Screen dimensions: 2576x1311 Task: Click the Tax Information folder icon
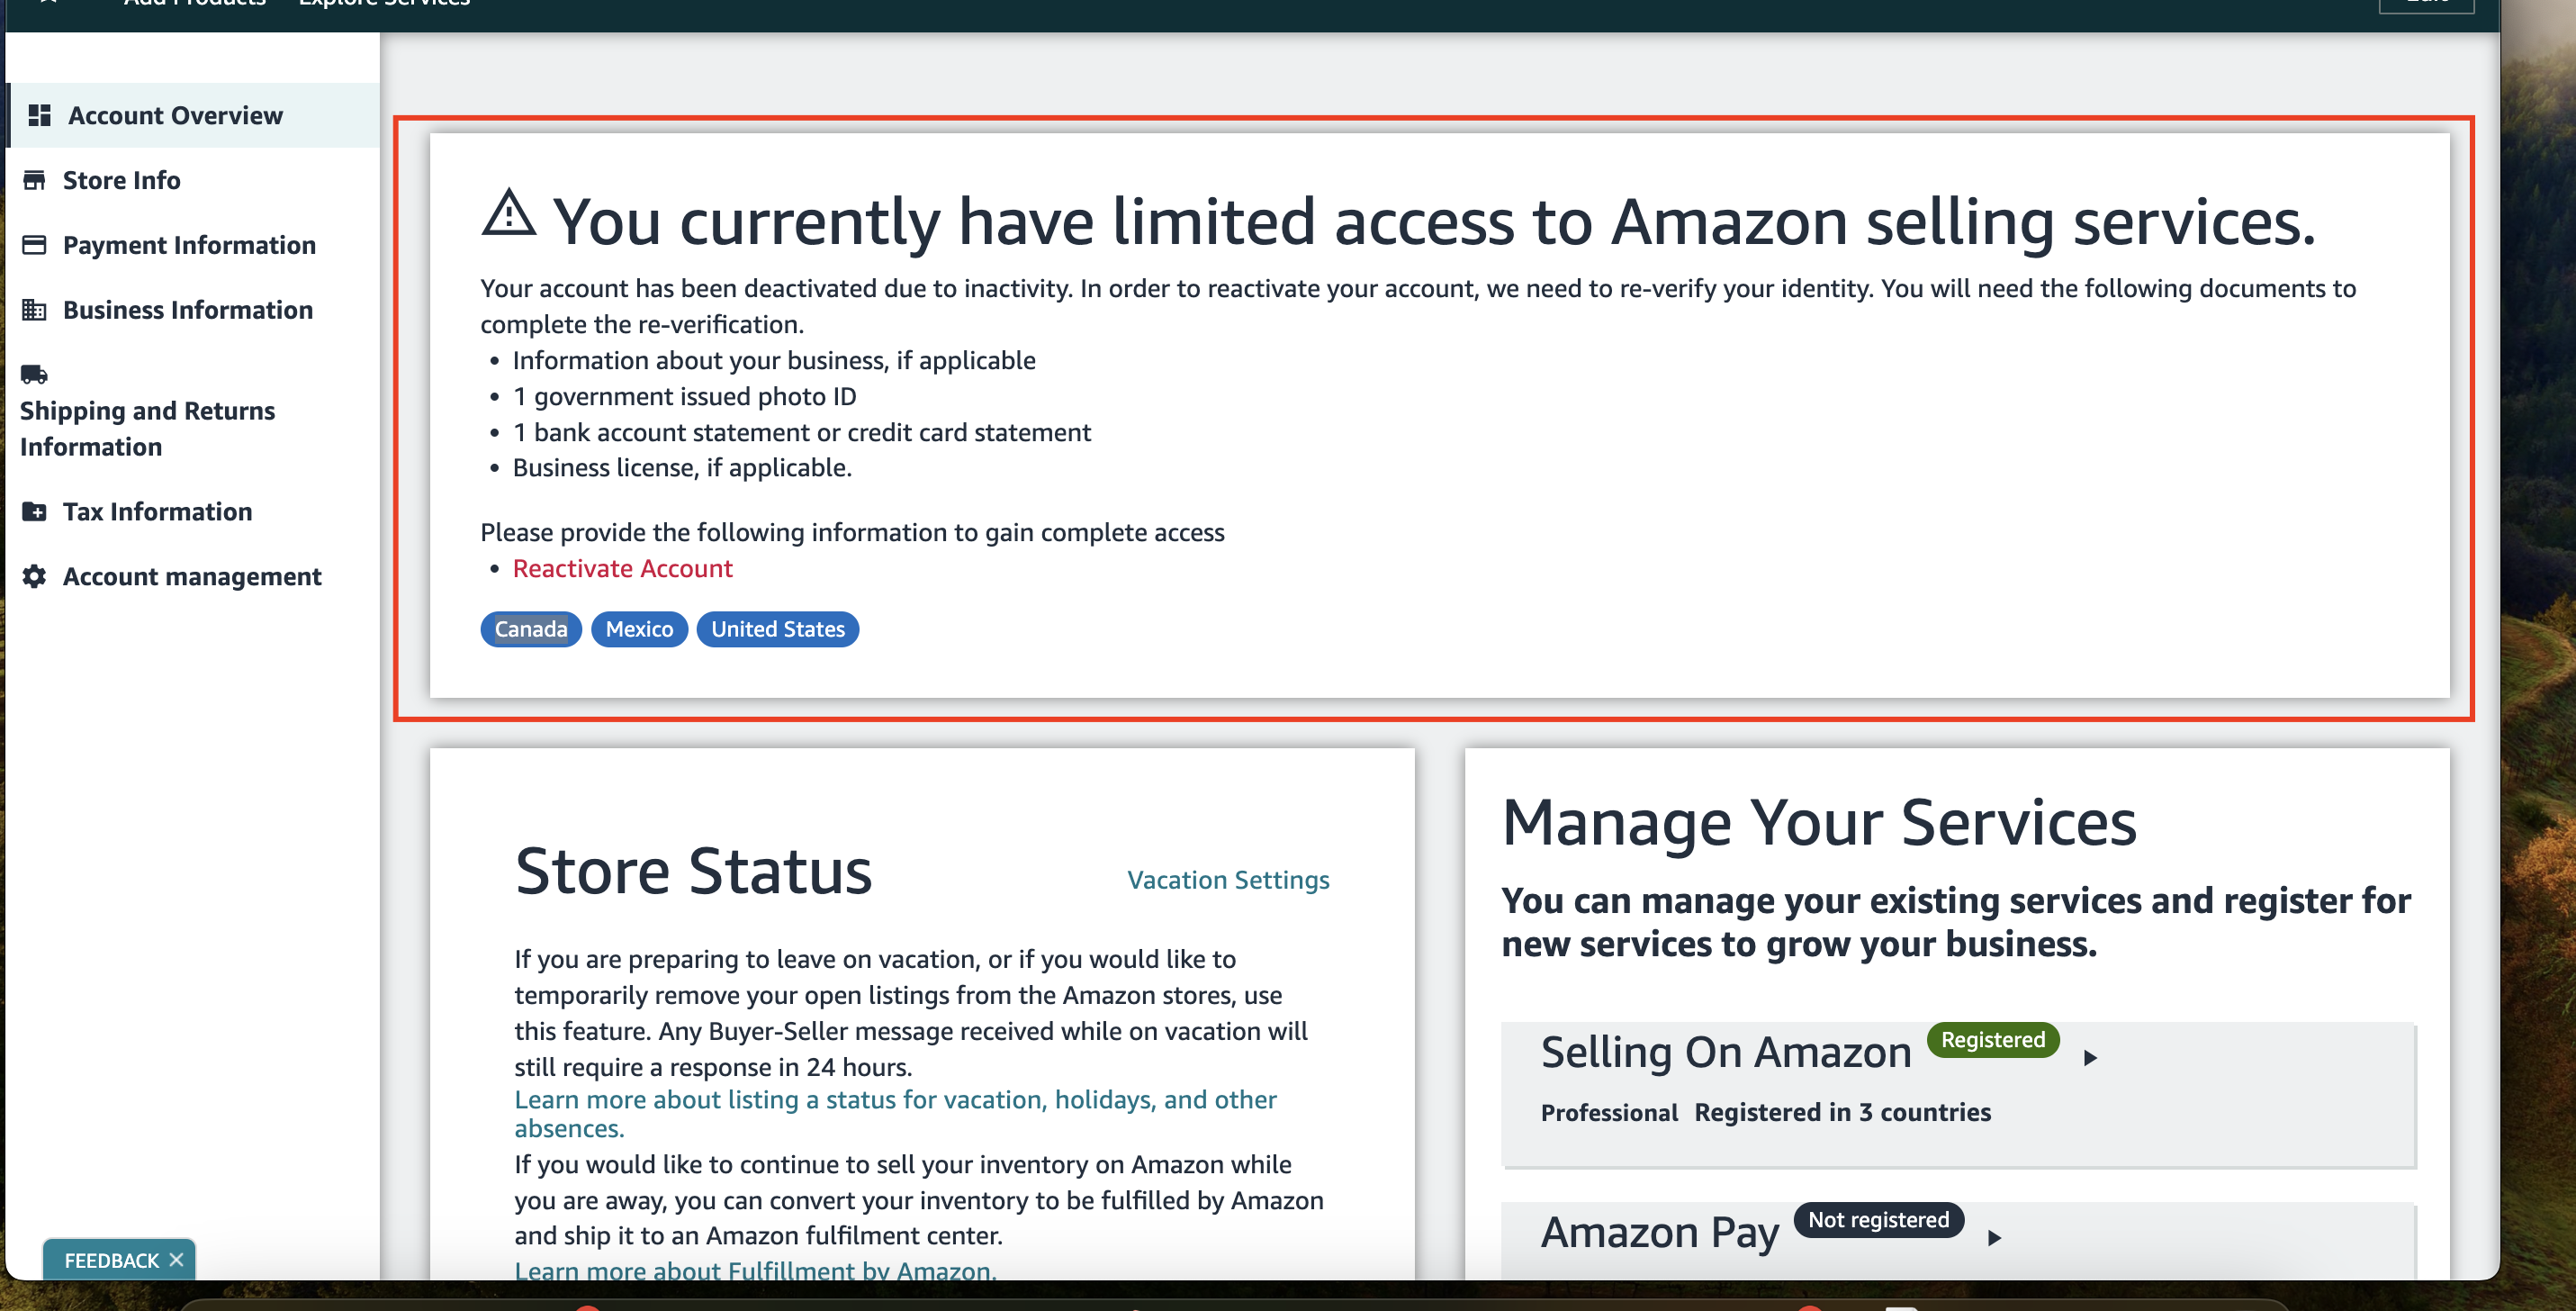pyautogui.click(x=34, y=511)
